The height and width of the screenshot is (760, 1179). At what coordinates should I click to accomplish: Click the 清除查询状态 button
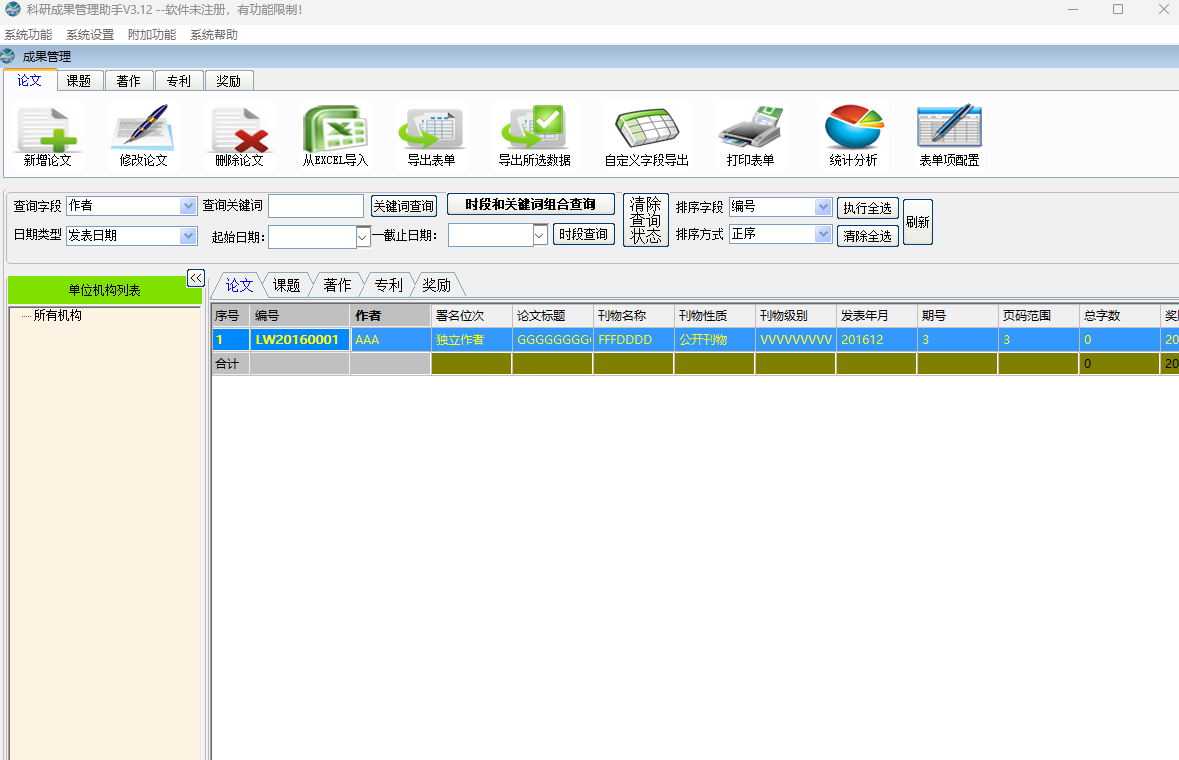(646, 220)
